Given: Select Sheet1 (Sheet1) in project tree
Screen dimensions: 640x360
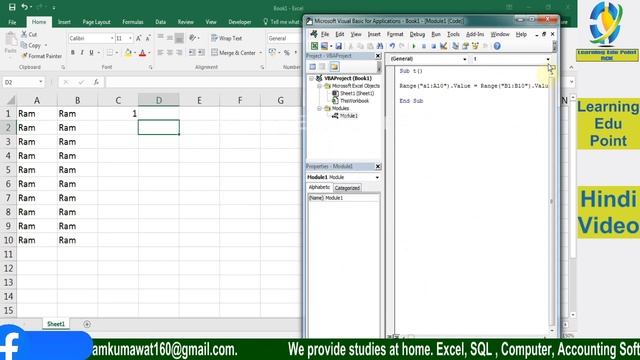Looking at the screenshot, I should [357, 93].
